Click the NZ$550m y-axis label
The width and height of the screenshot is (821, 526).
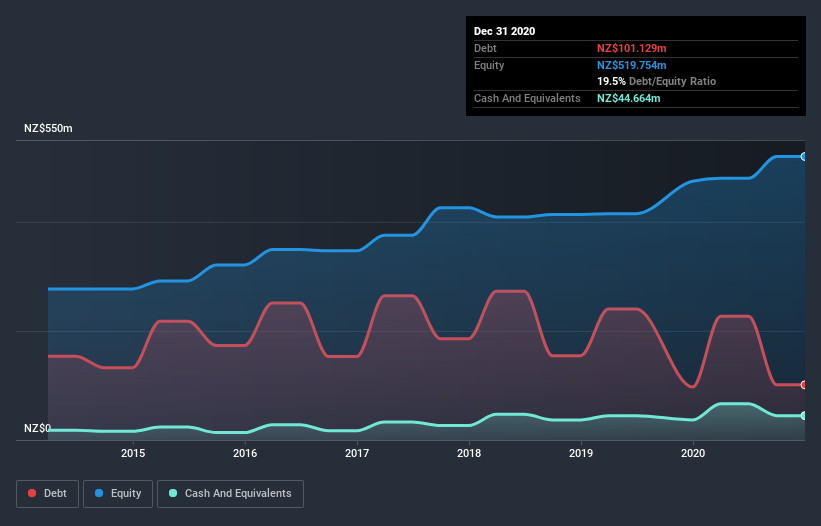click(x=48, y=128)
